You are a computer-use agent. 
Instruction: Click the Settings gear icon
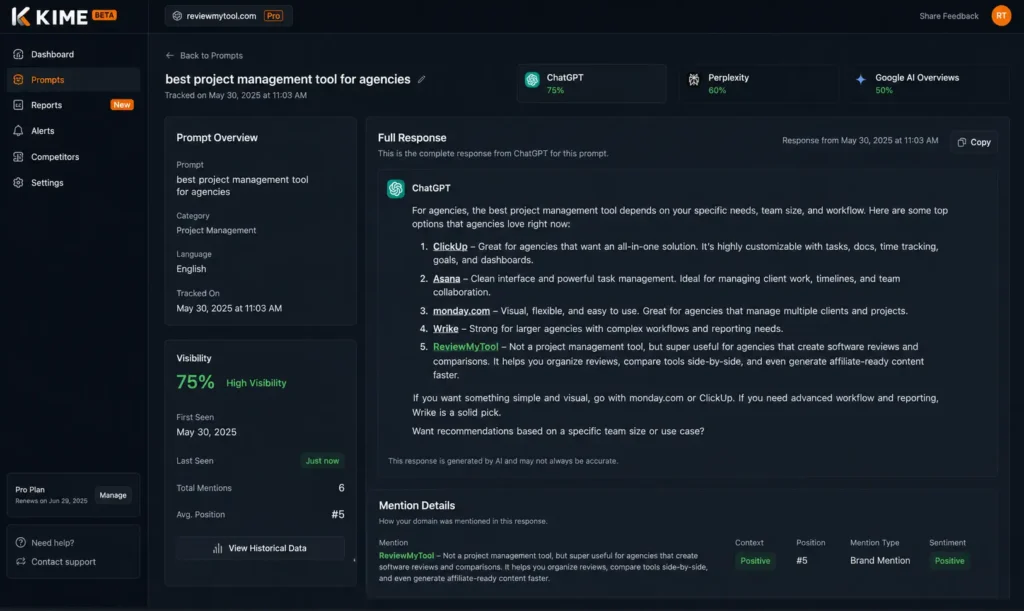[x=18, y=183]
